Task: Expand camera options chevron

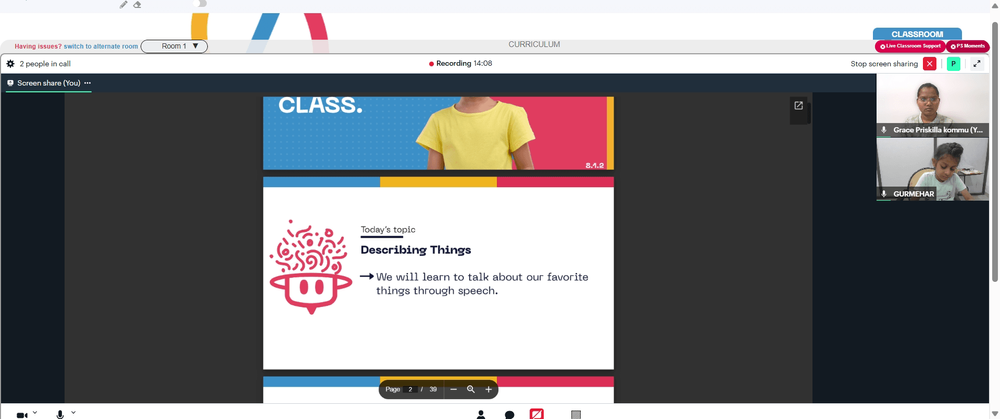Action: [x=34, y=413]
